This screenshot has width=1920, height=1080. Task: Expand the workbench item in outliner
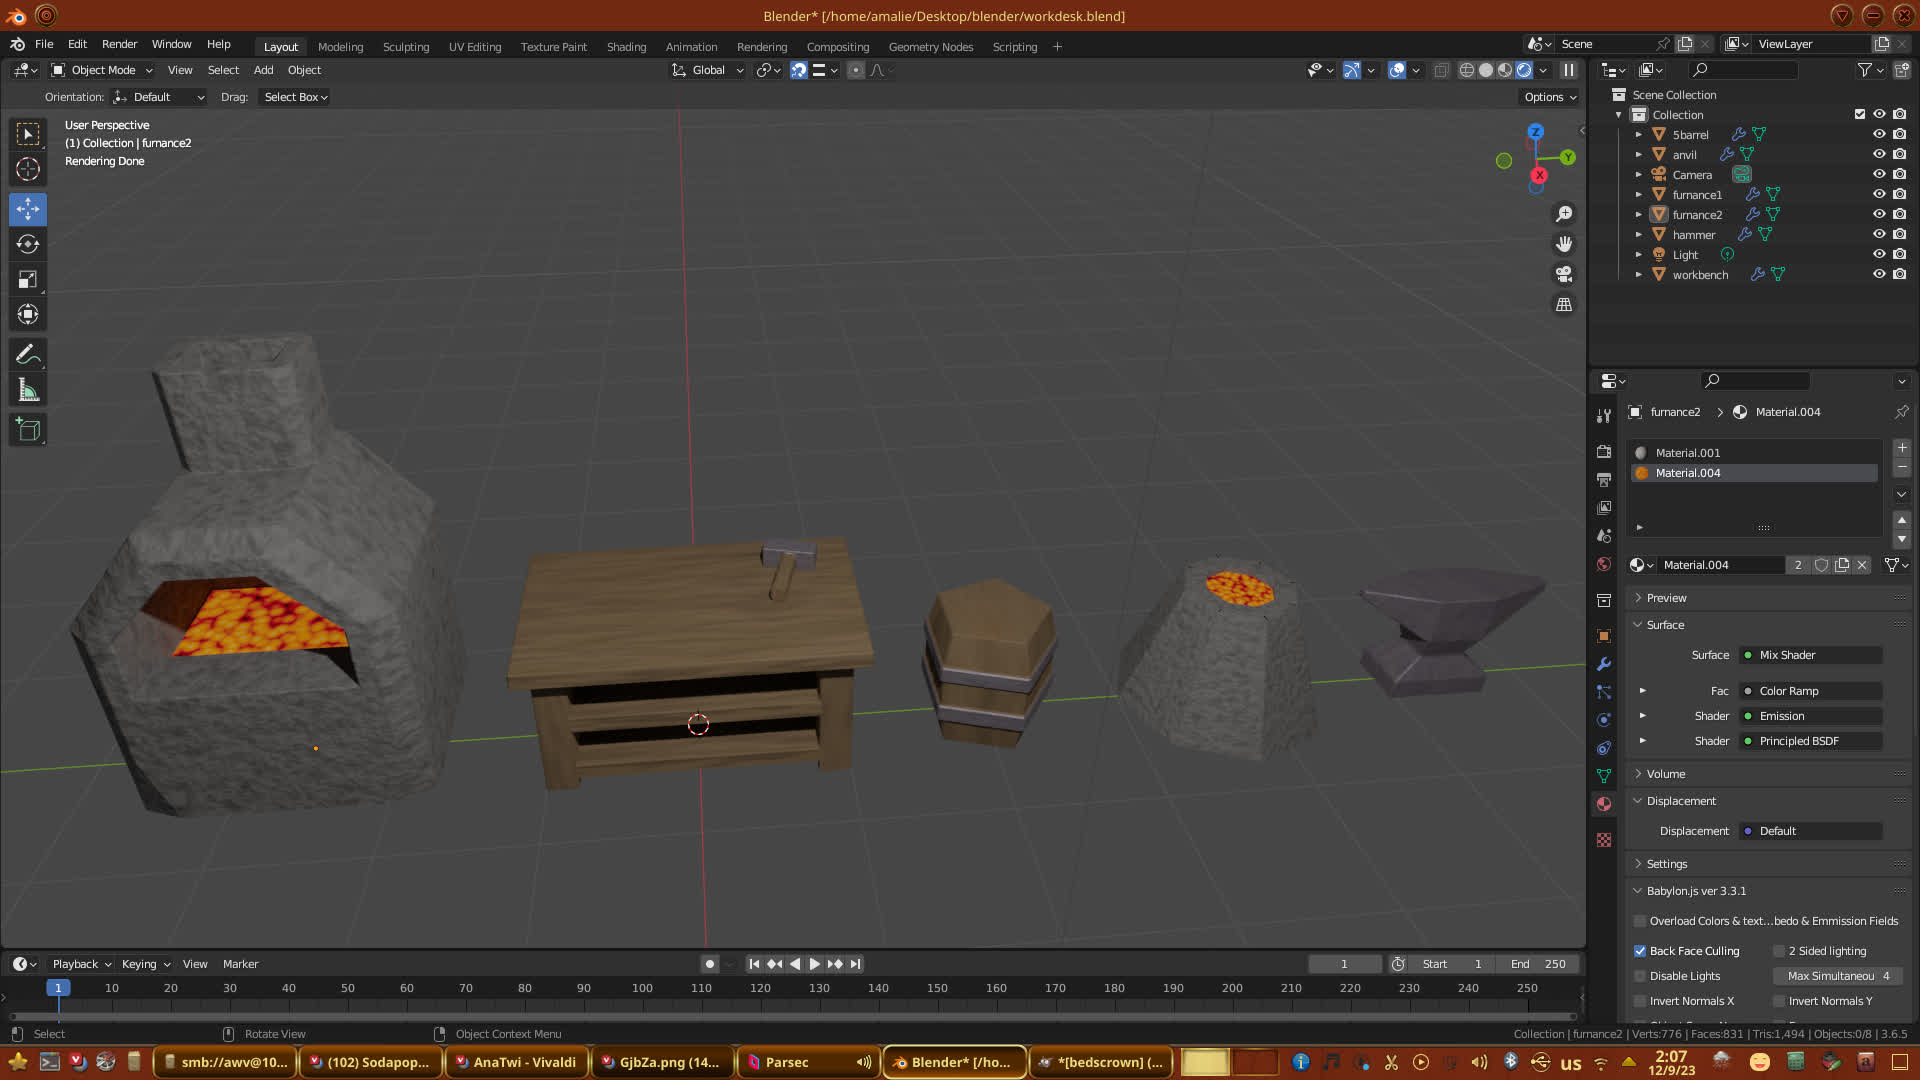point(1638,274)
